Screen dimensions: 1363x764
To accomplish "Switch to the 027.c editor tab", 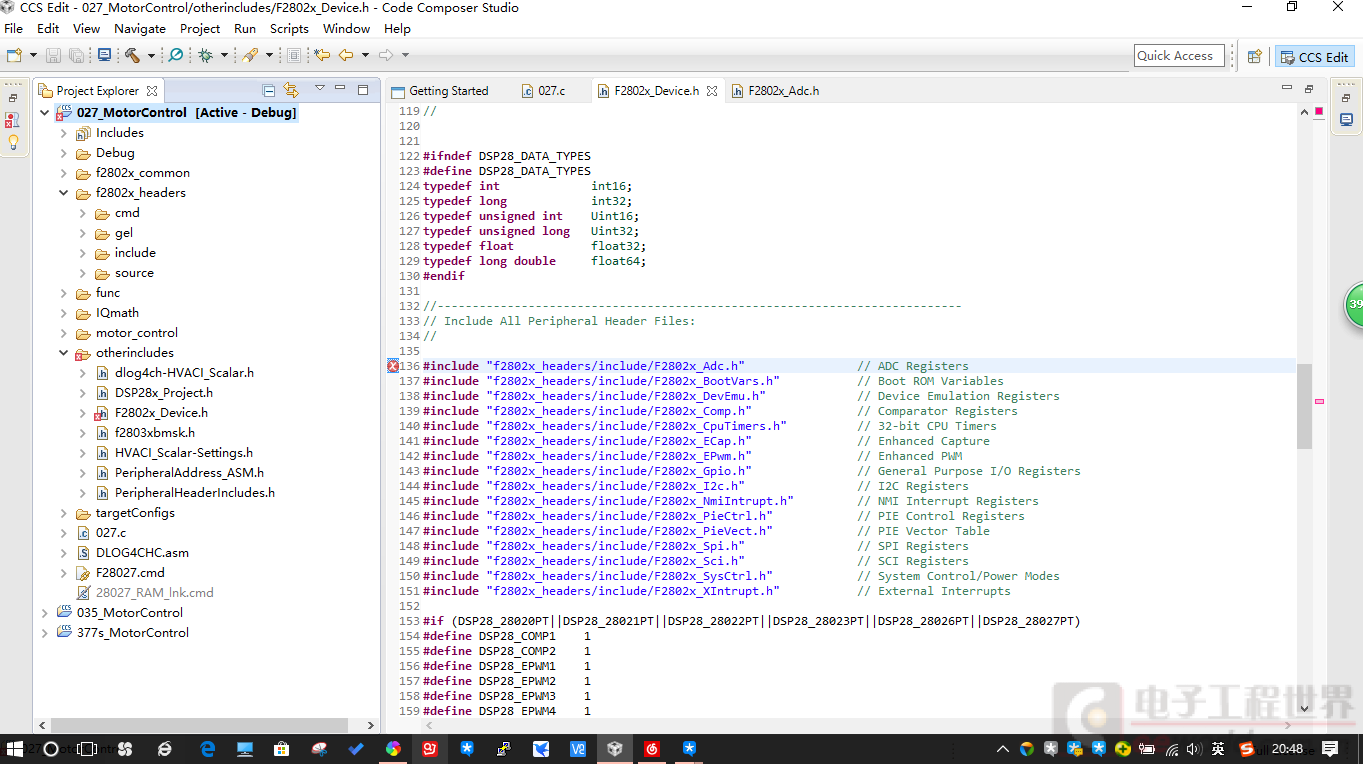I will tap(544, 91).
